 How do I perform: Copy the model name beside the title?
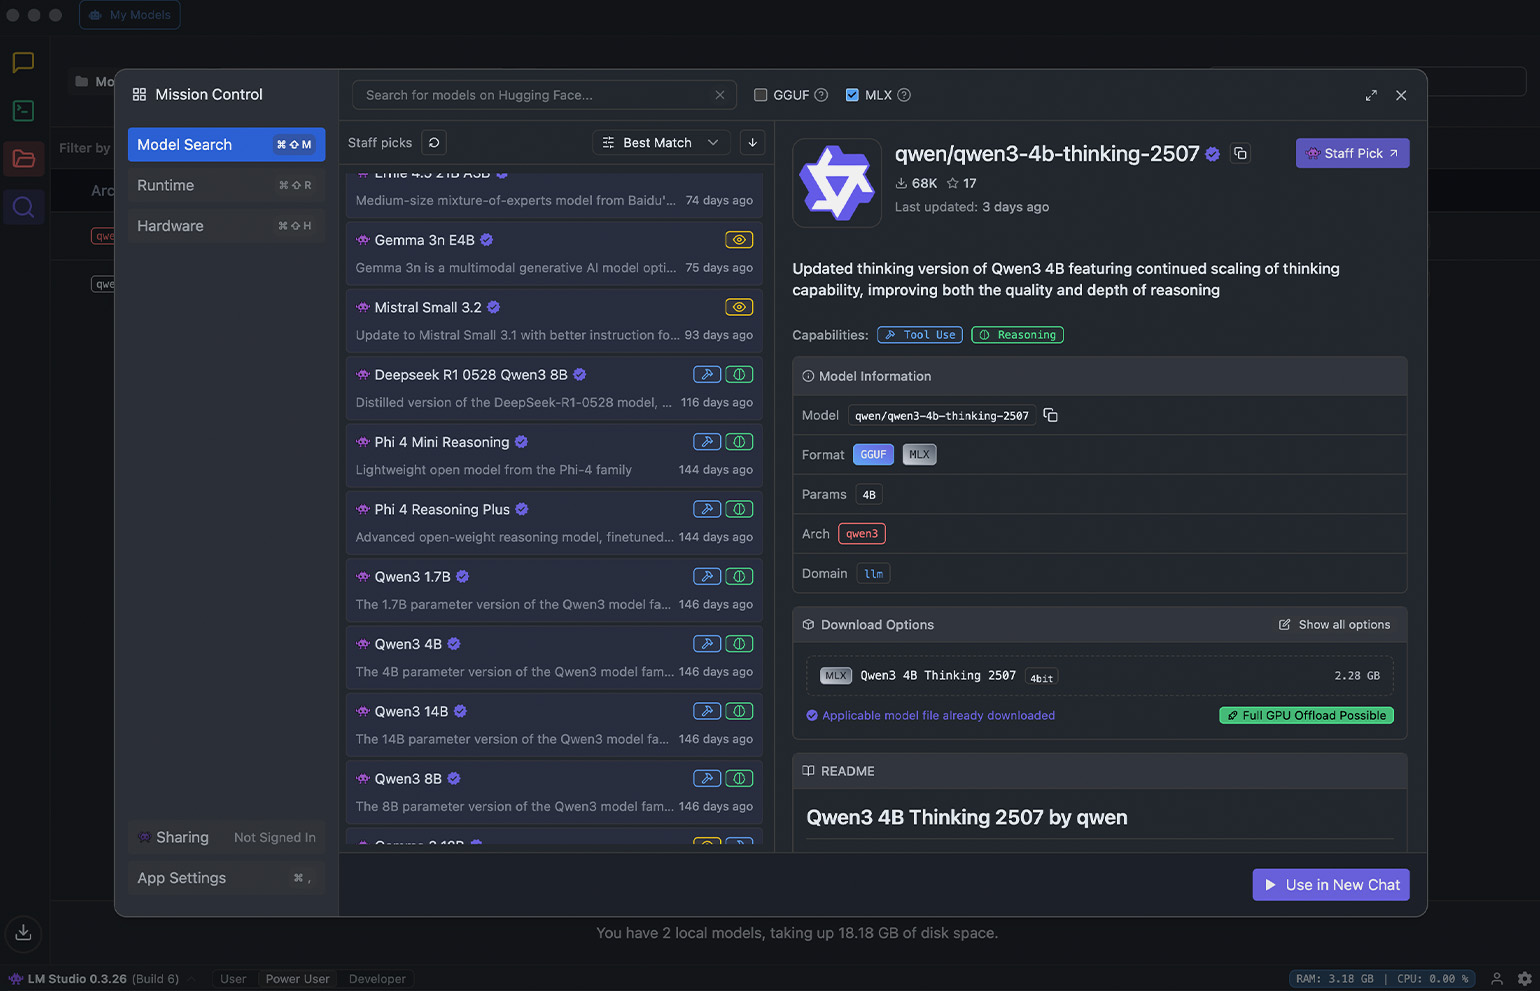pos(1240,153)
